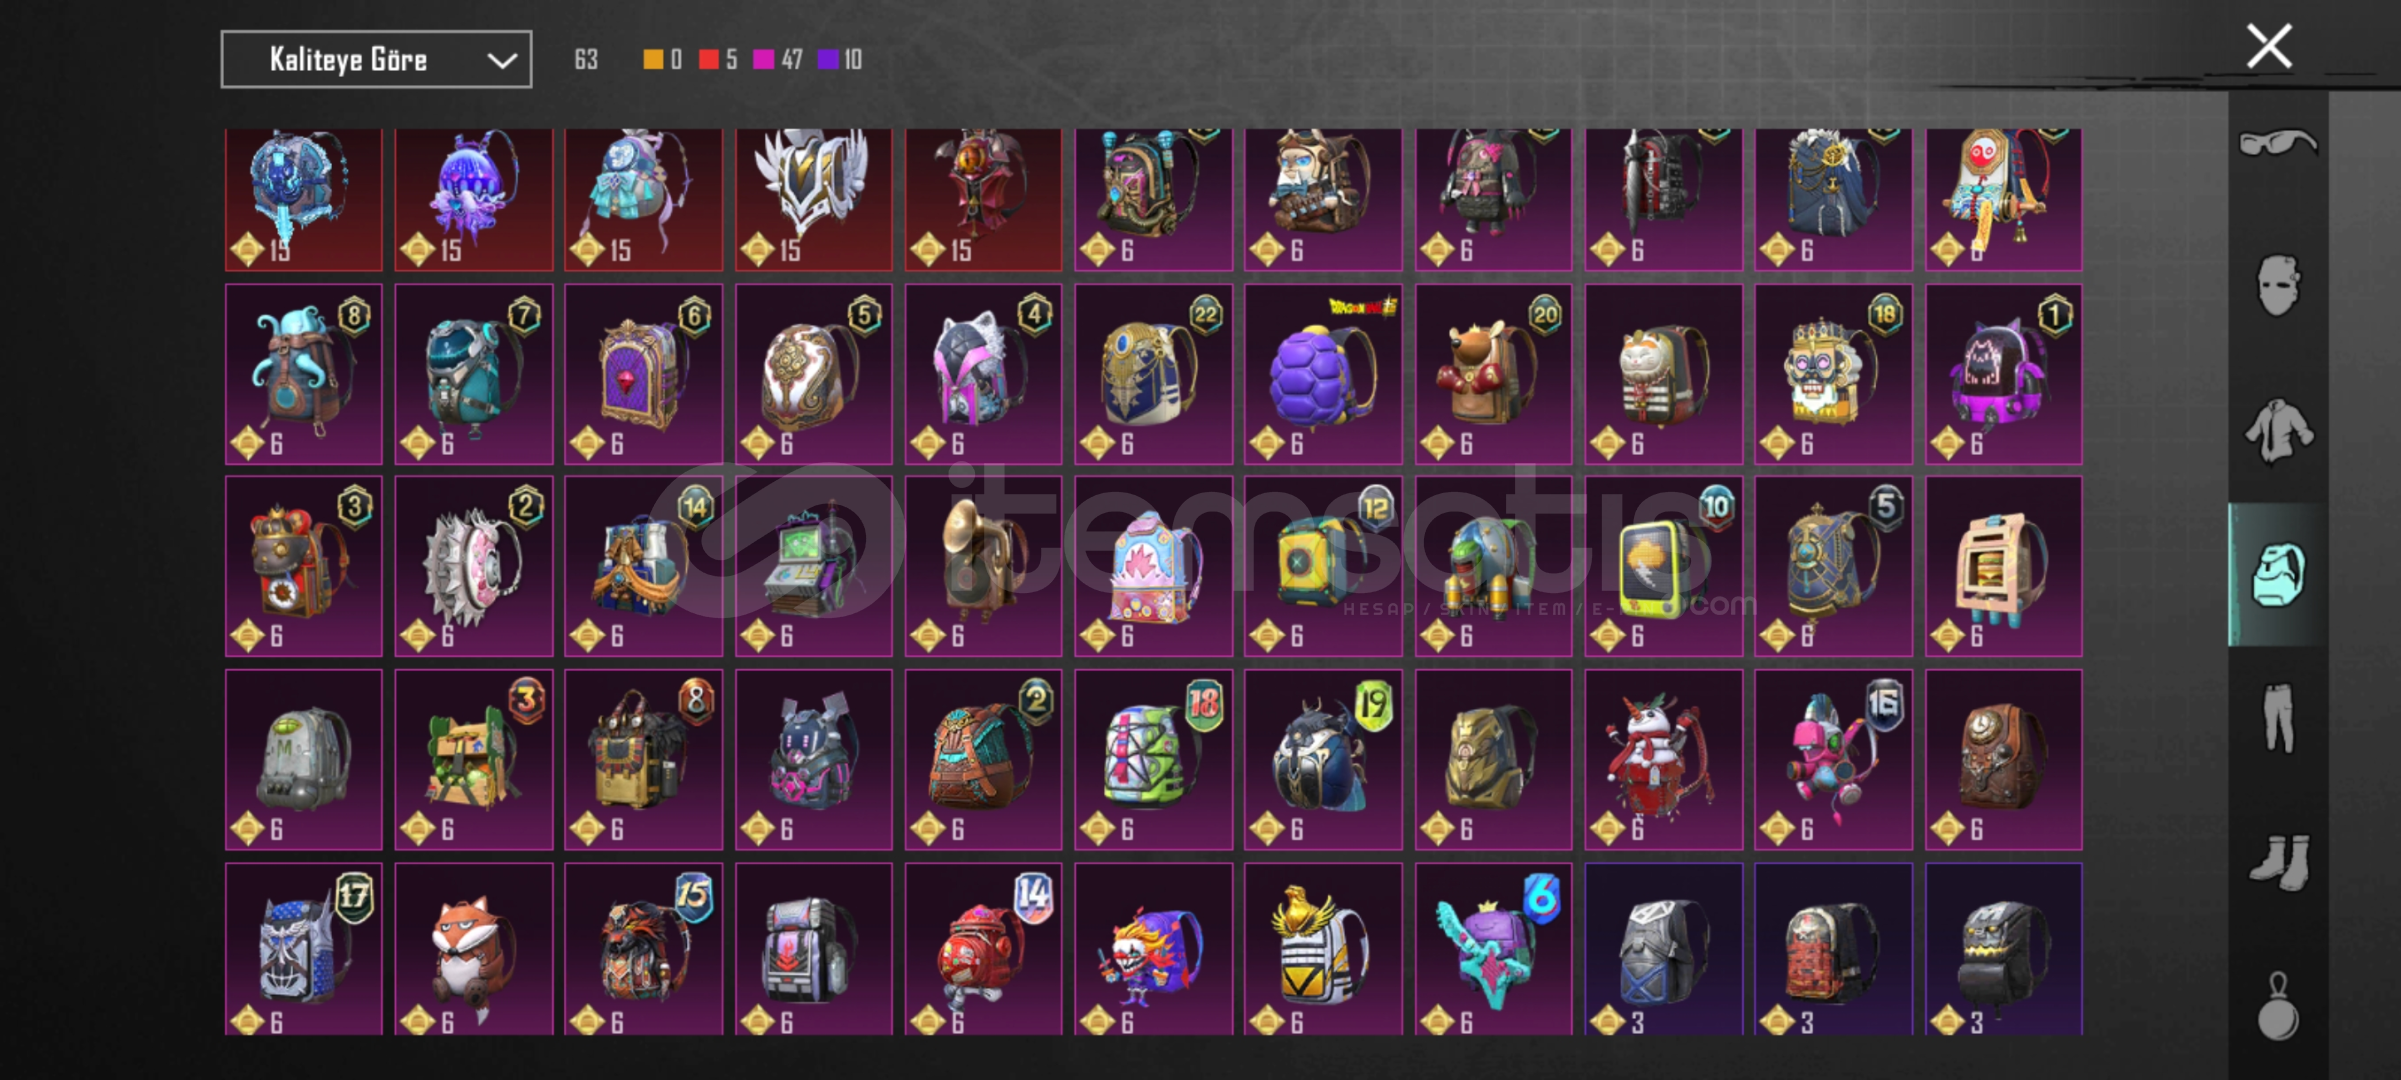
Task: Switch to the jacket outfit category
Action: pos(2277,431)
